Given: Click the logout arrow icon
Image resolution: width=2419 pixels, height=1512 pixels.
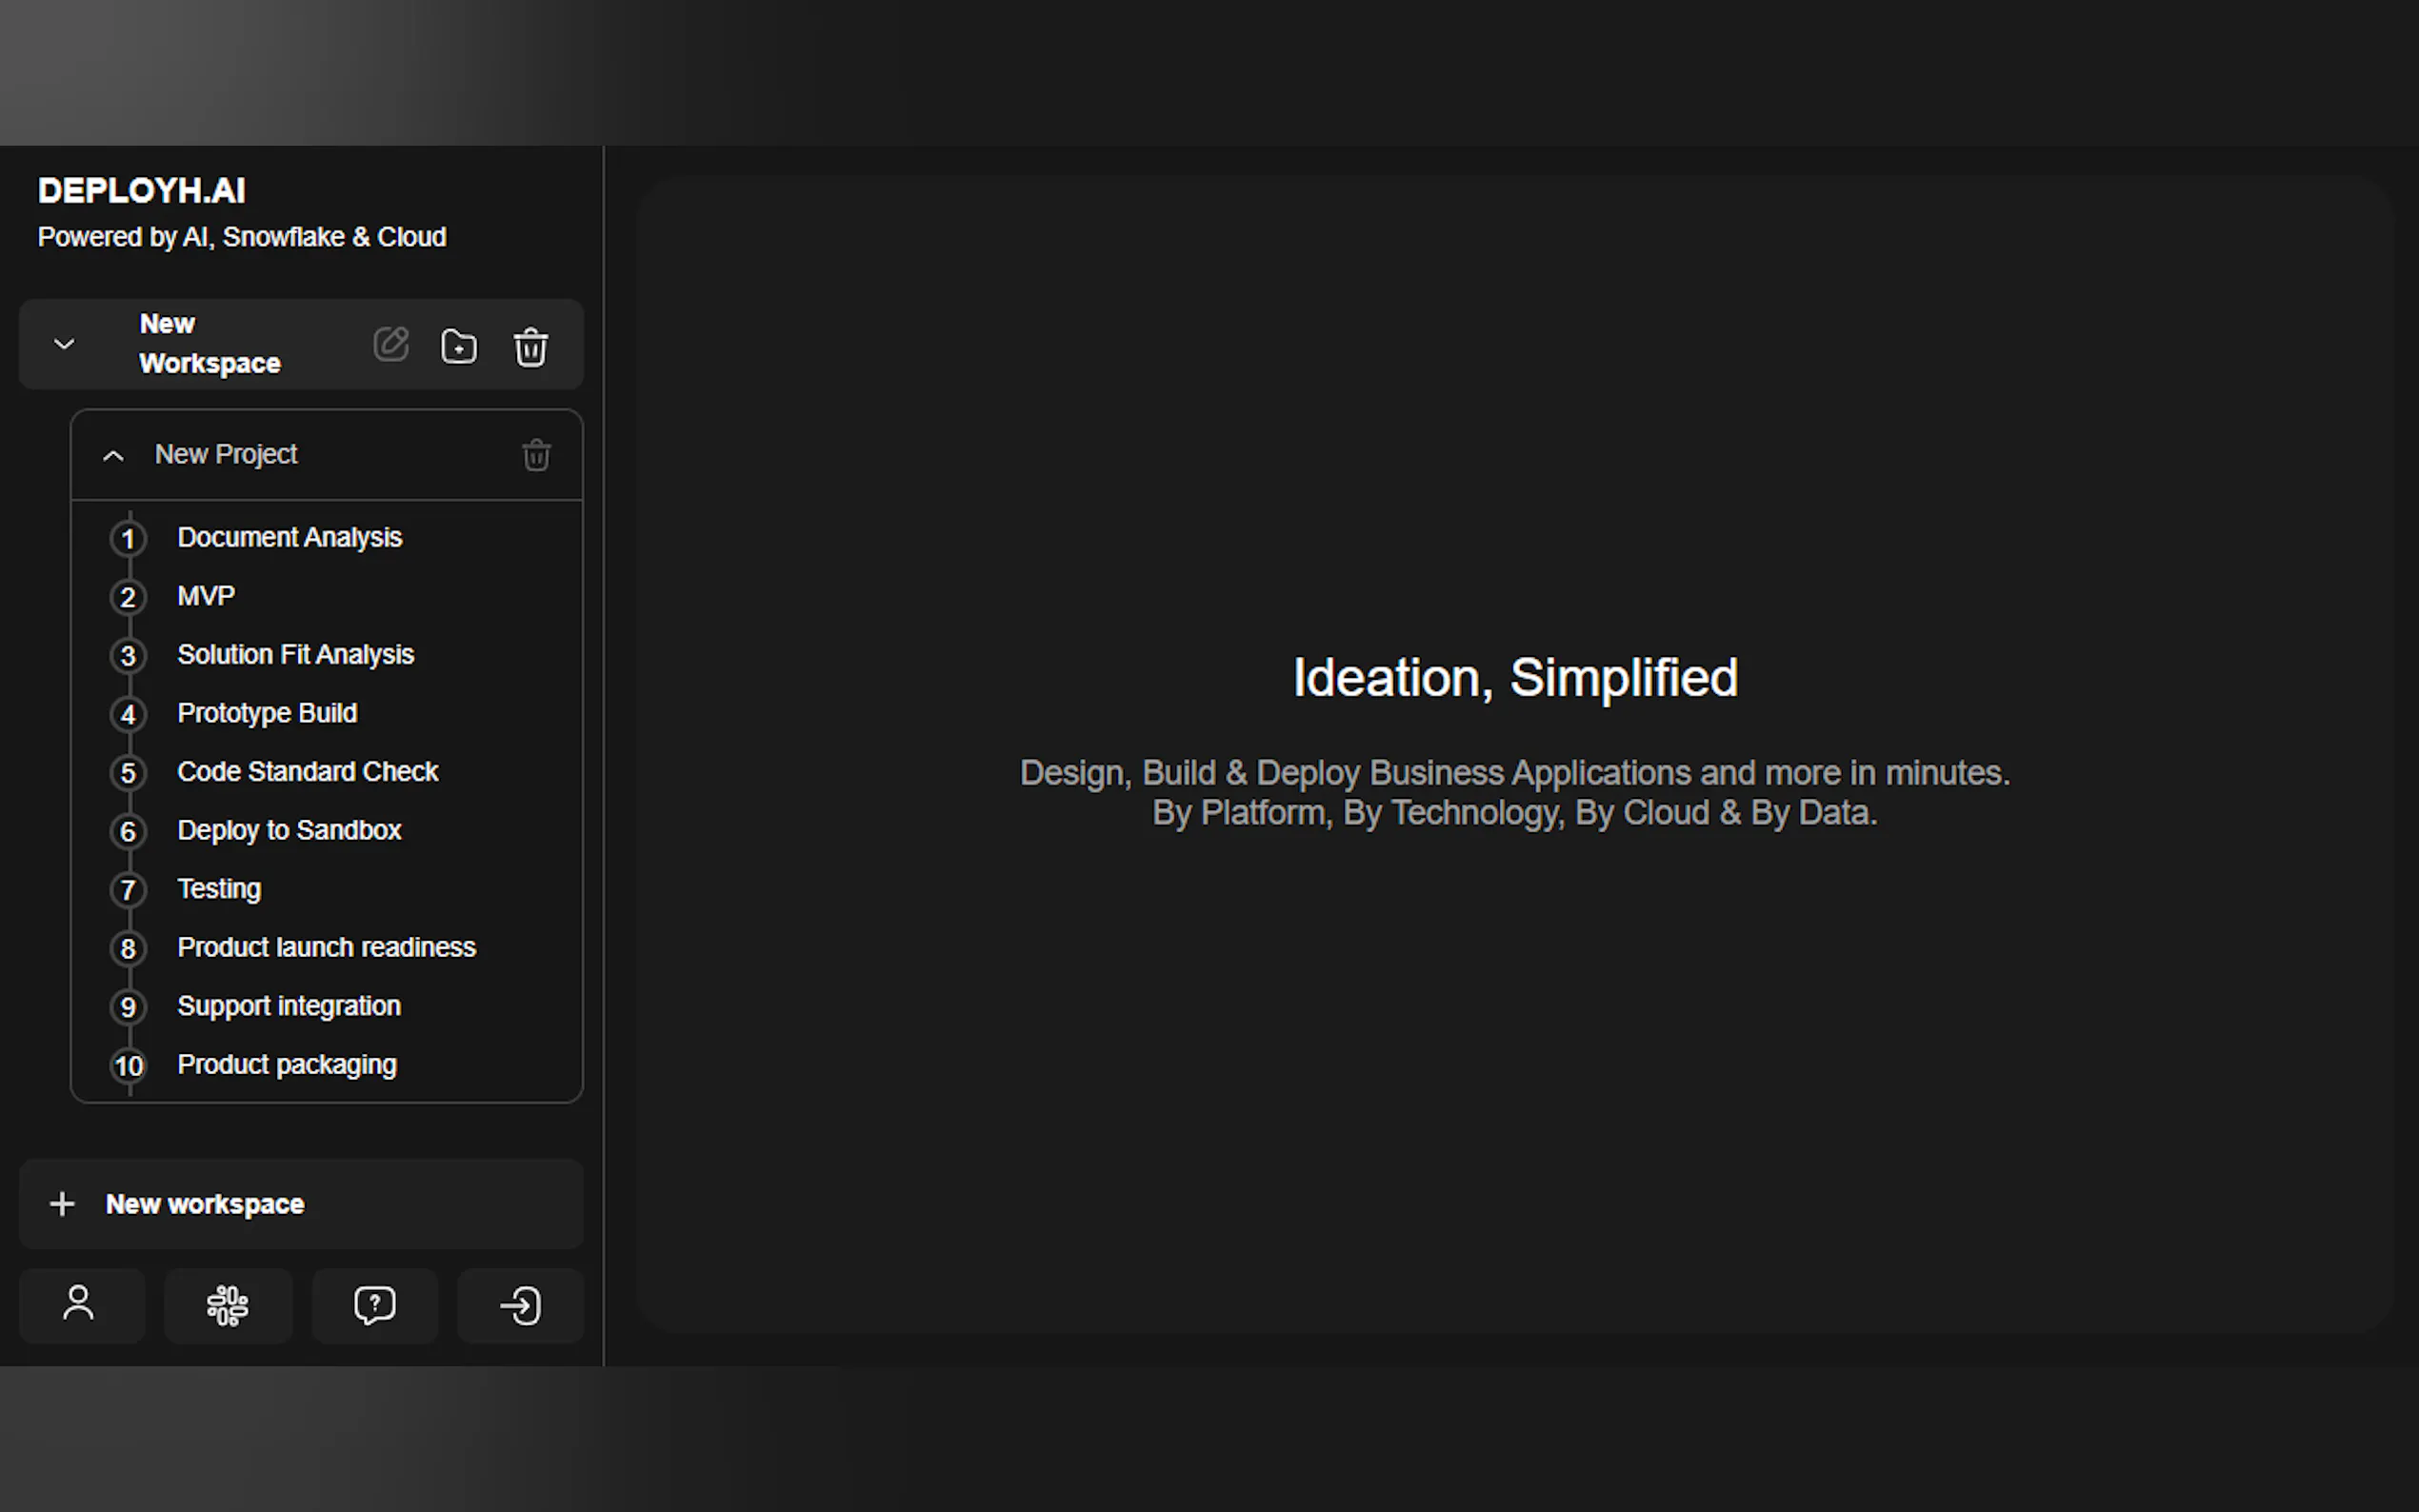Looking at the screenshot, I should tap(521, 1305).
